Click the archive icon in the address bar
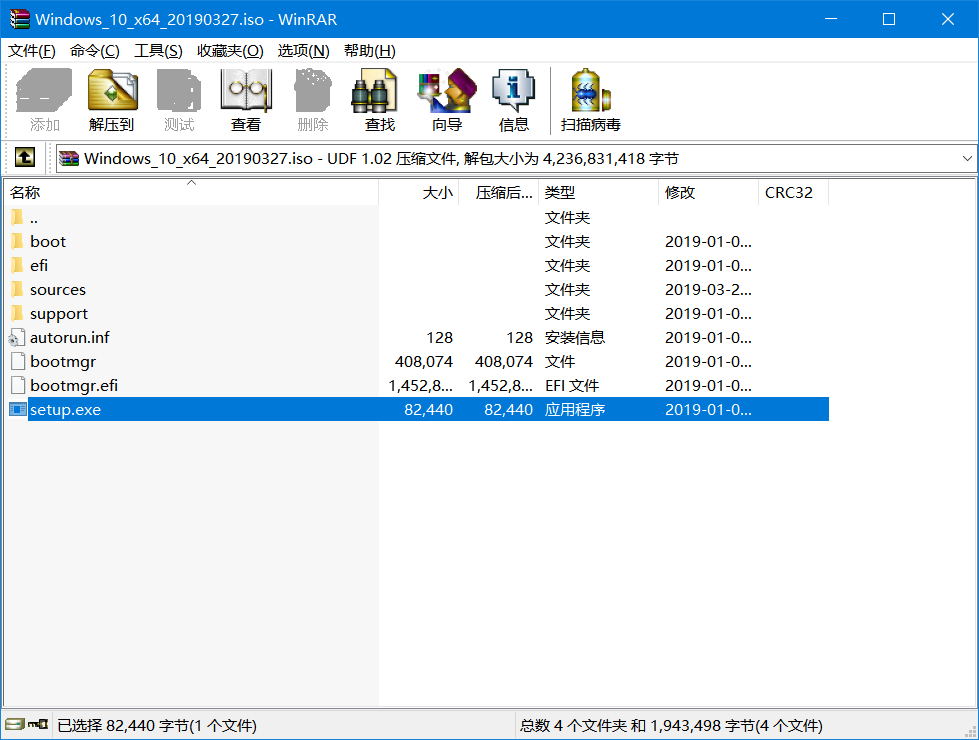Screen dimensions: 979x740 [69, 159]
